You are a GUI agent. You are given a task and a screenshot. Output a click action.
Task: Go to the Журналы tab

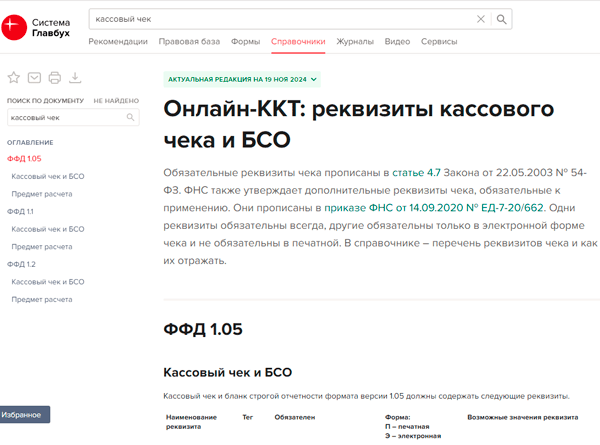point(355,42)
